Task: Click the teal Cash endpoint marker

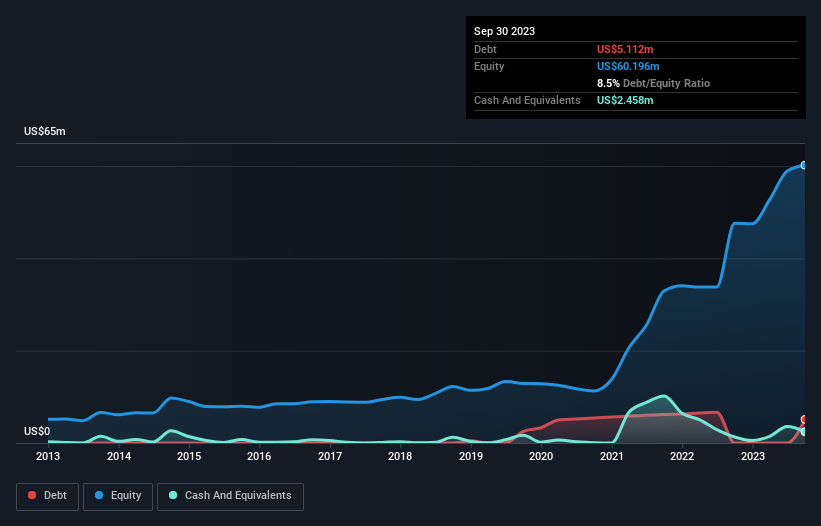Action: click(x=804, y=432)
